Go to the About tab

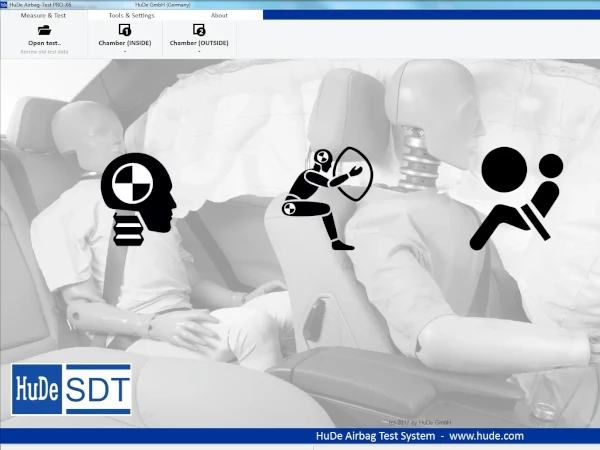pyautogui.click(x=219, y=16)
